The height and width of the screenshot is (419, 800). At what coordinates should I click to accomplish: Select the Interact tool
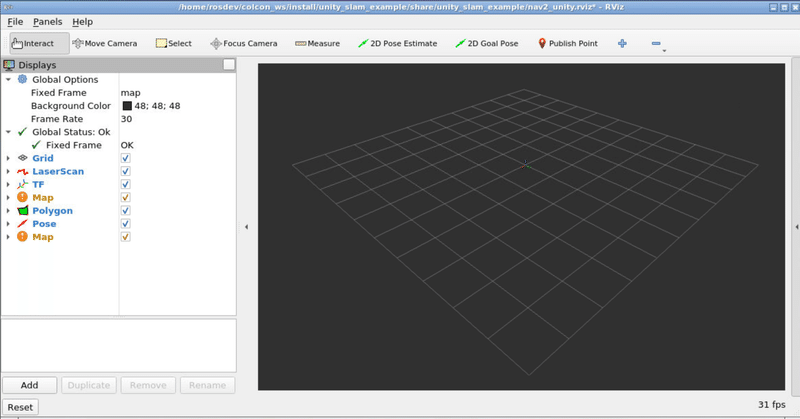39,43
